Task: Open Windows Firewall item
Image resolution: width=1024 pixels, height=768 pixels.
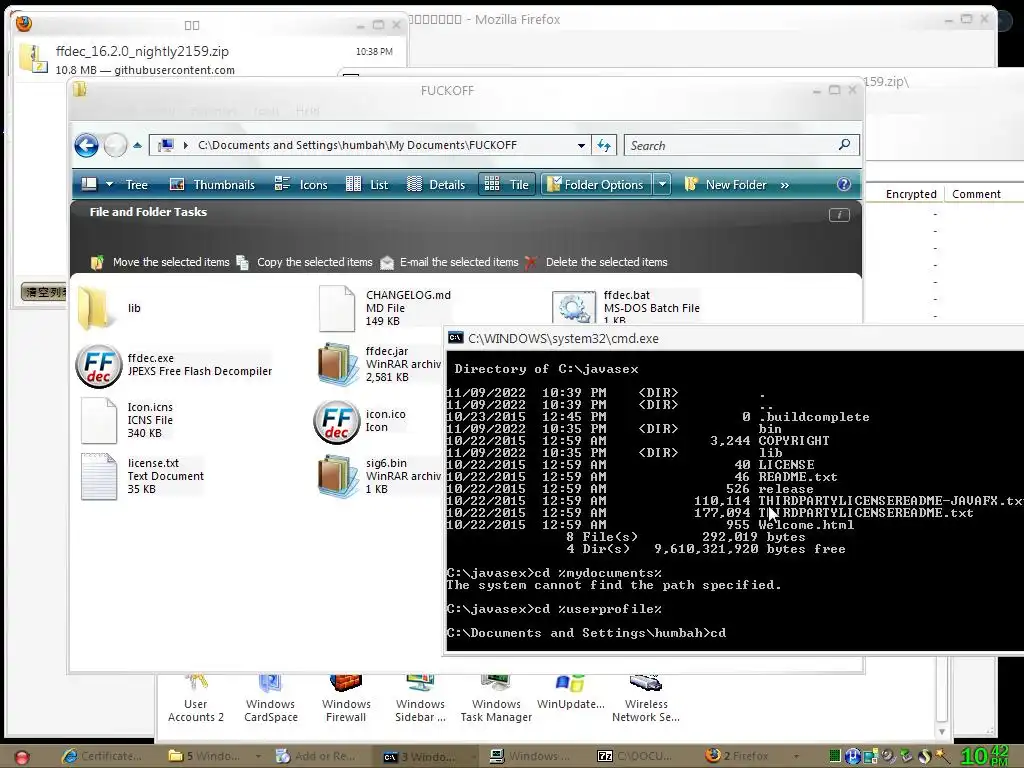Action: point(346,699)
